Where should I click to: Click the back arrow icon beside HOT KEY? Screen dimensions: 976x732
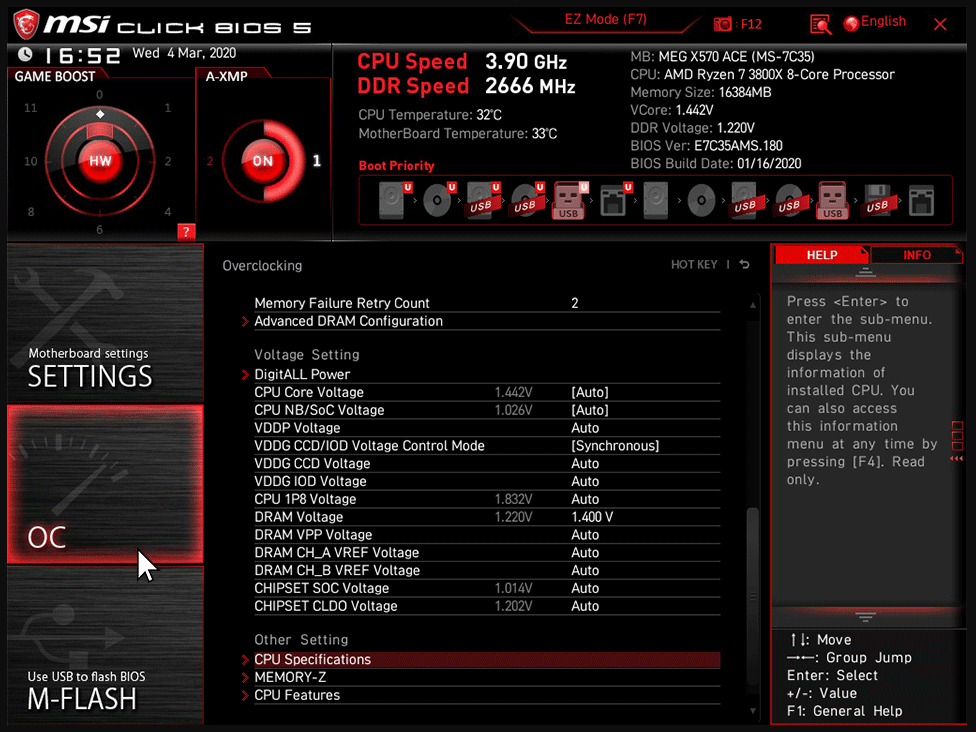[745, 265]
